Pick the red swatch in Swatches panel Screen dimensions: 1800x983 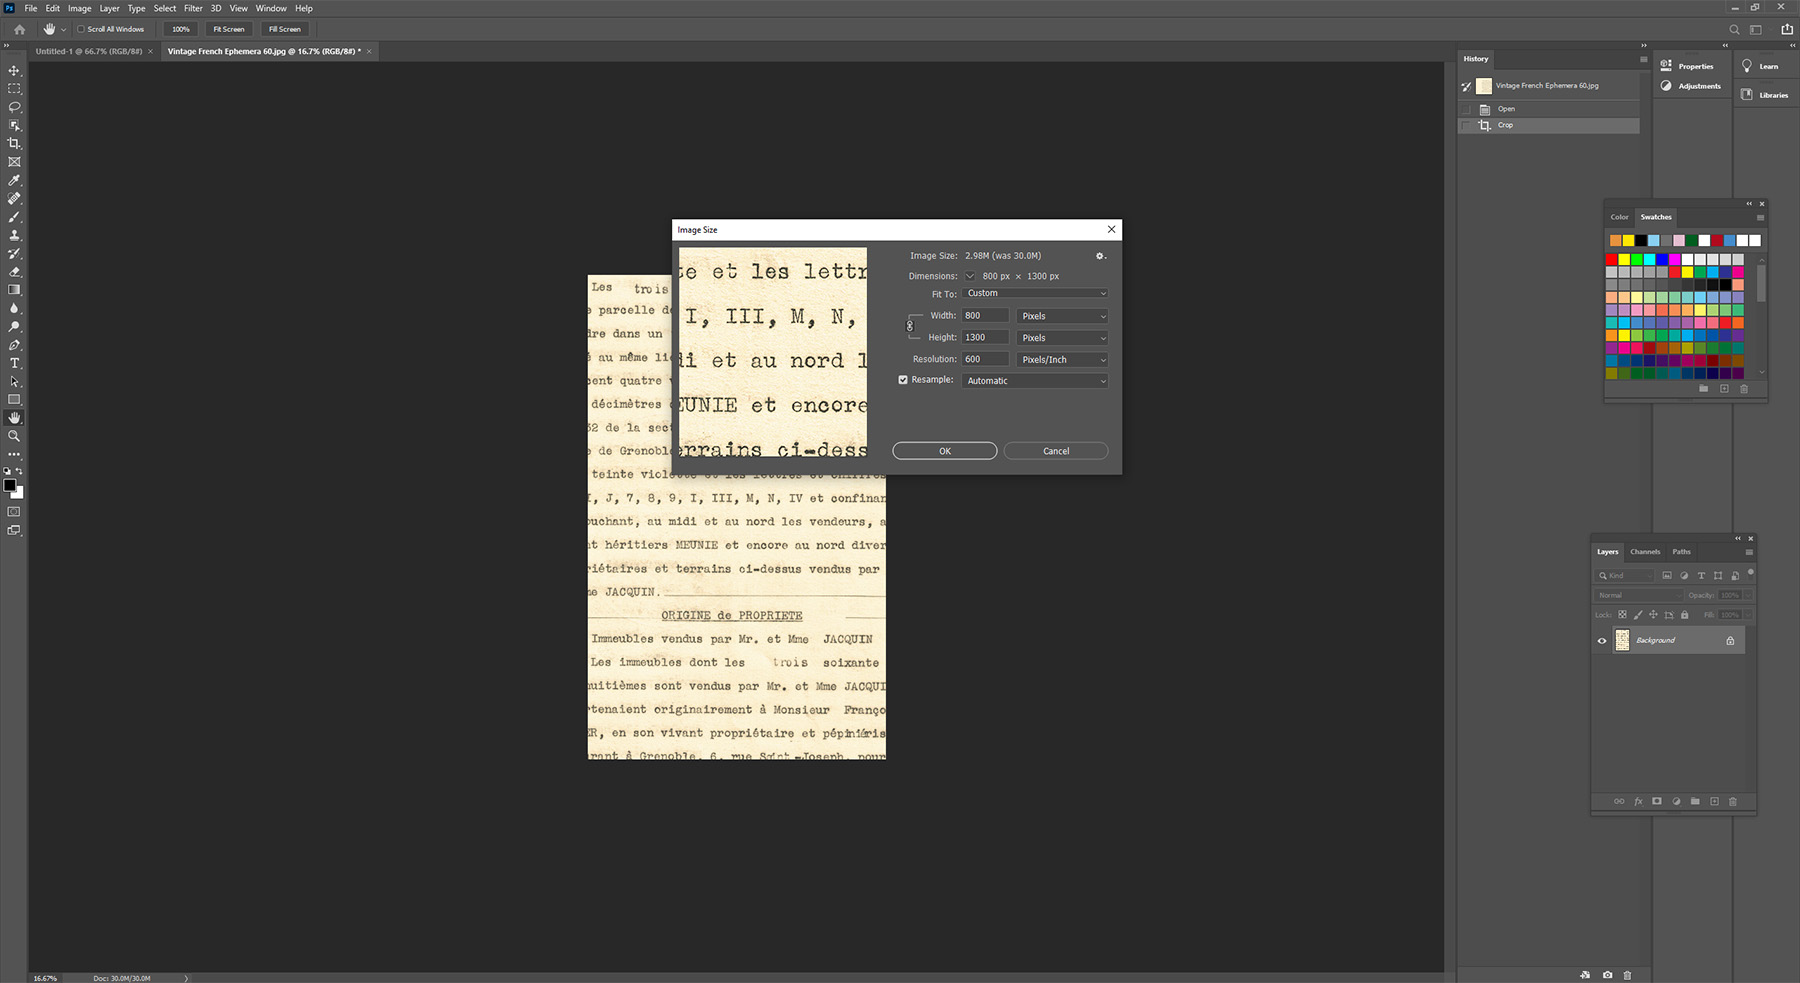point(1611,259)
